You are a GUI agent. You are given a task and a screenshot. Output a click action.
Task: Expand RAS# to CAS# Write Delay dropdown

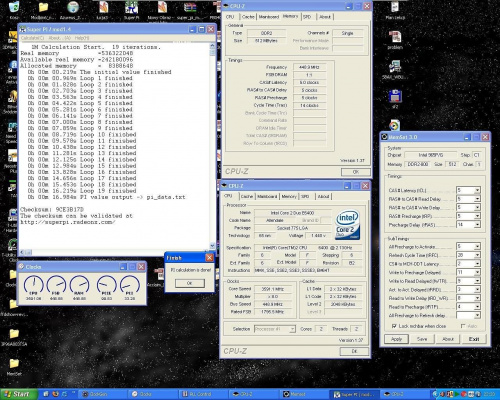(477, 207)
